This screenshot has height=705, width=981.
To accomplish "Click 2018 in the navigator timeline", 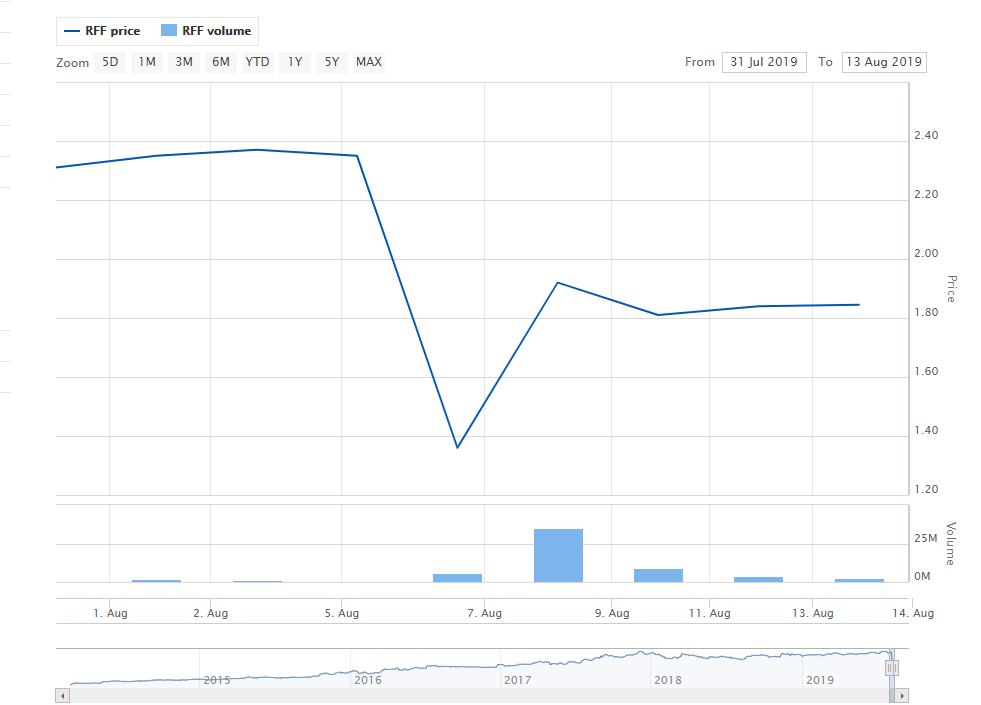I will (668, 680).
